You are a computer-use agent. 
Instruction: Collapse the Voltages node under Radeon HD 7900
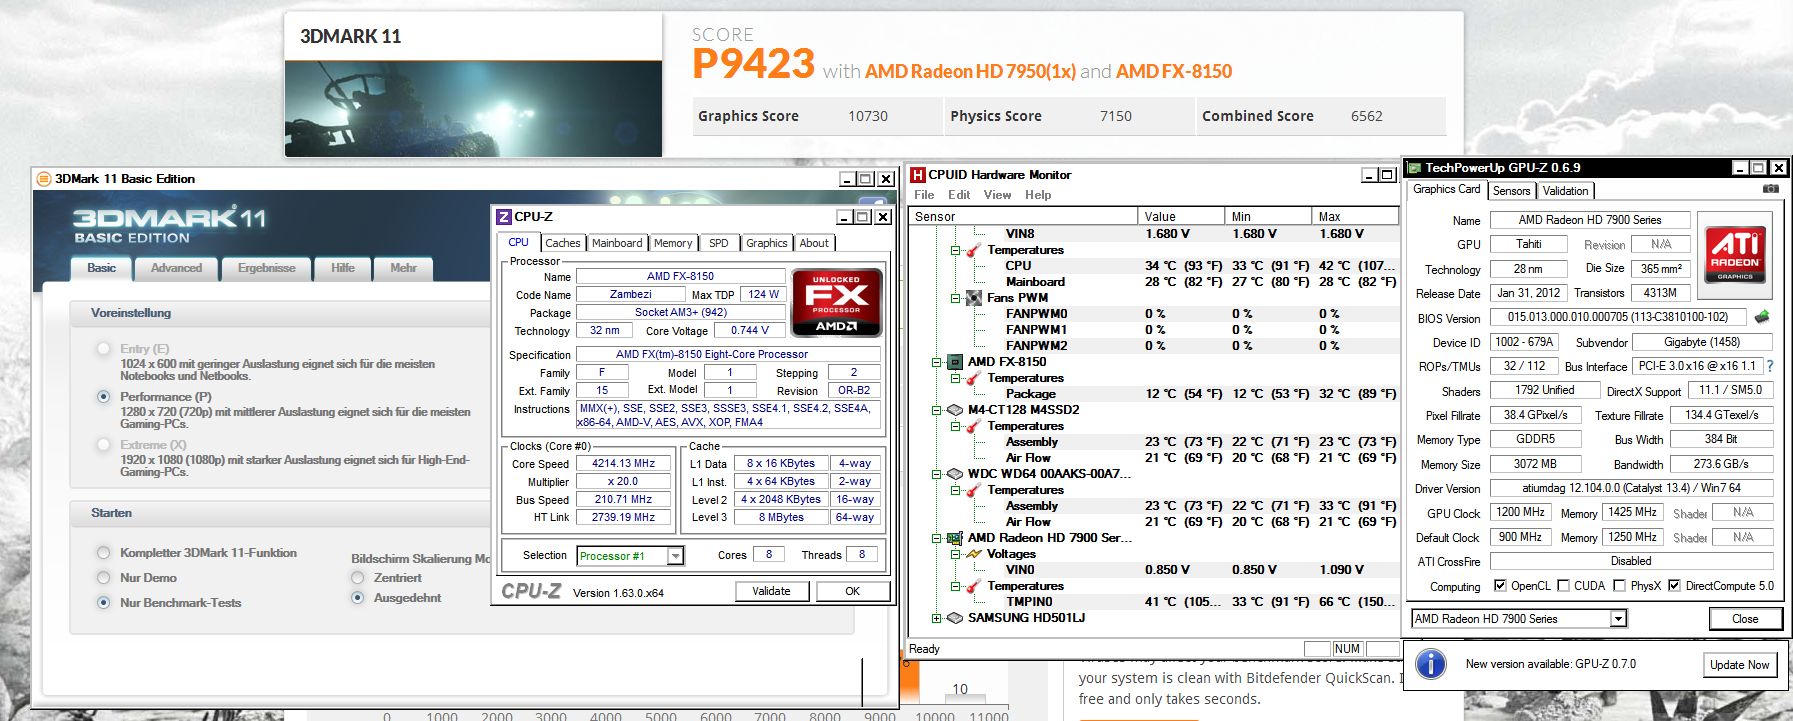(x=955, y=554)
